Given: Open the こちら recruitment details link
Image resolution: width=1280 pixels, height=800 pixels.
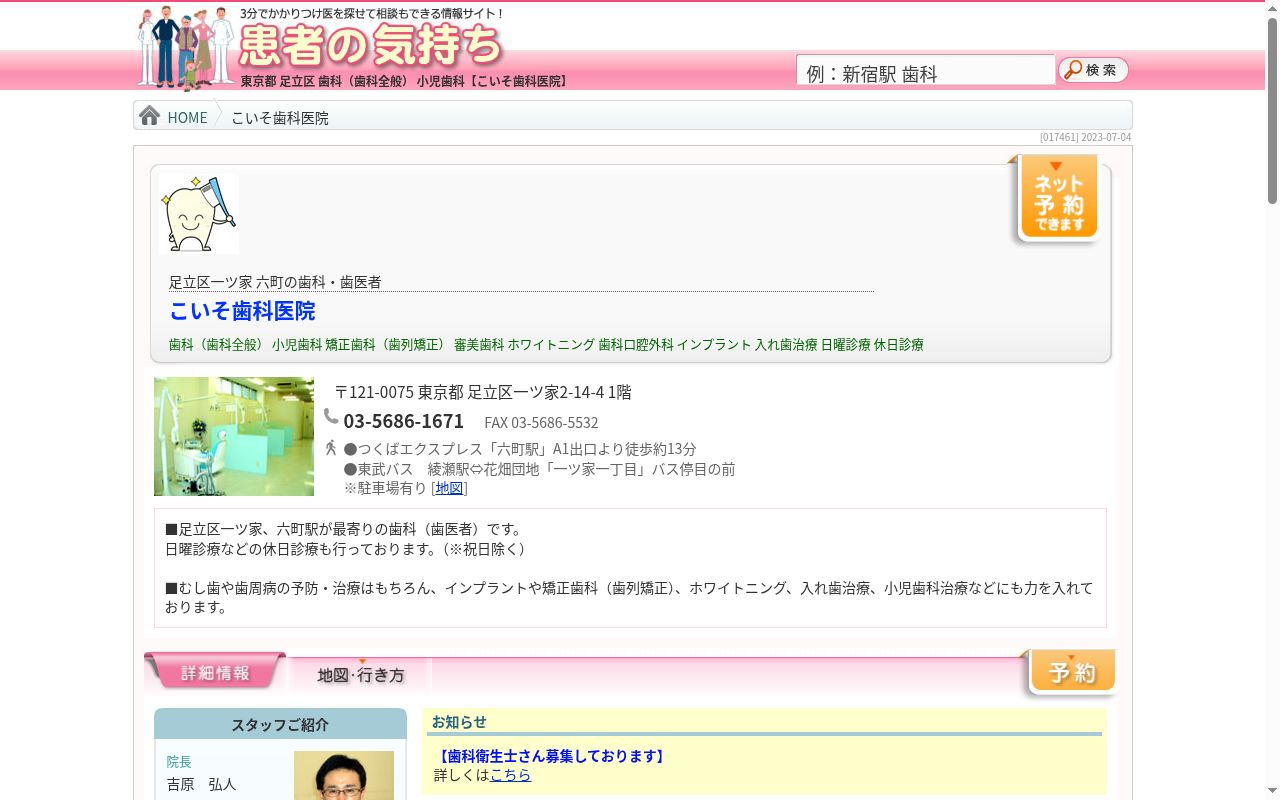Looking at the screenshot, I should 510,775.
